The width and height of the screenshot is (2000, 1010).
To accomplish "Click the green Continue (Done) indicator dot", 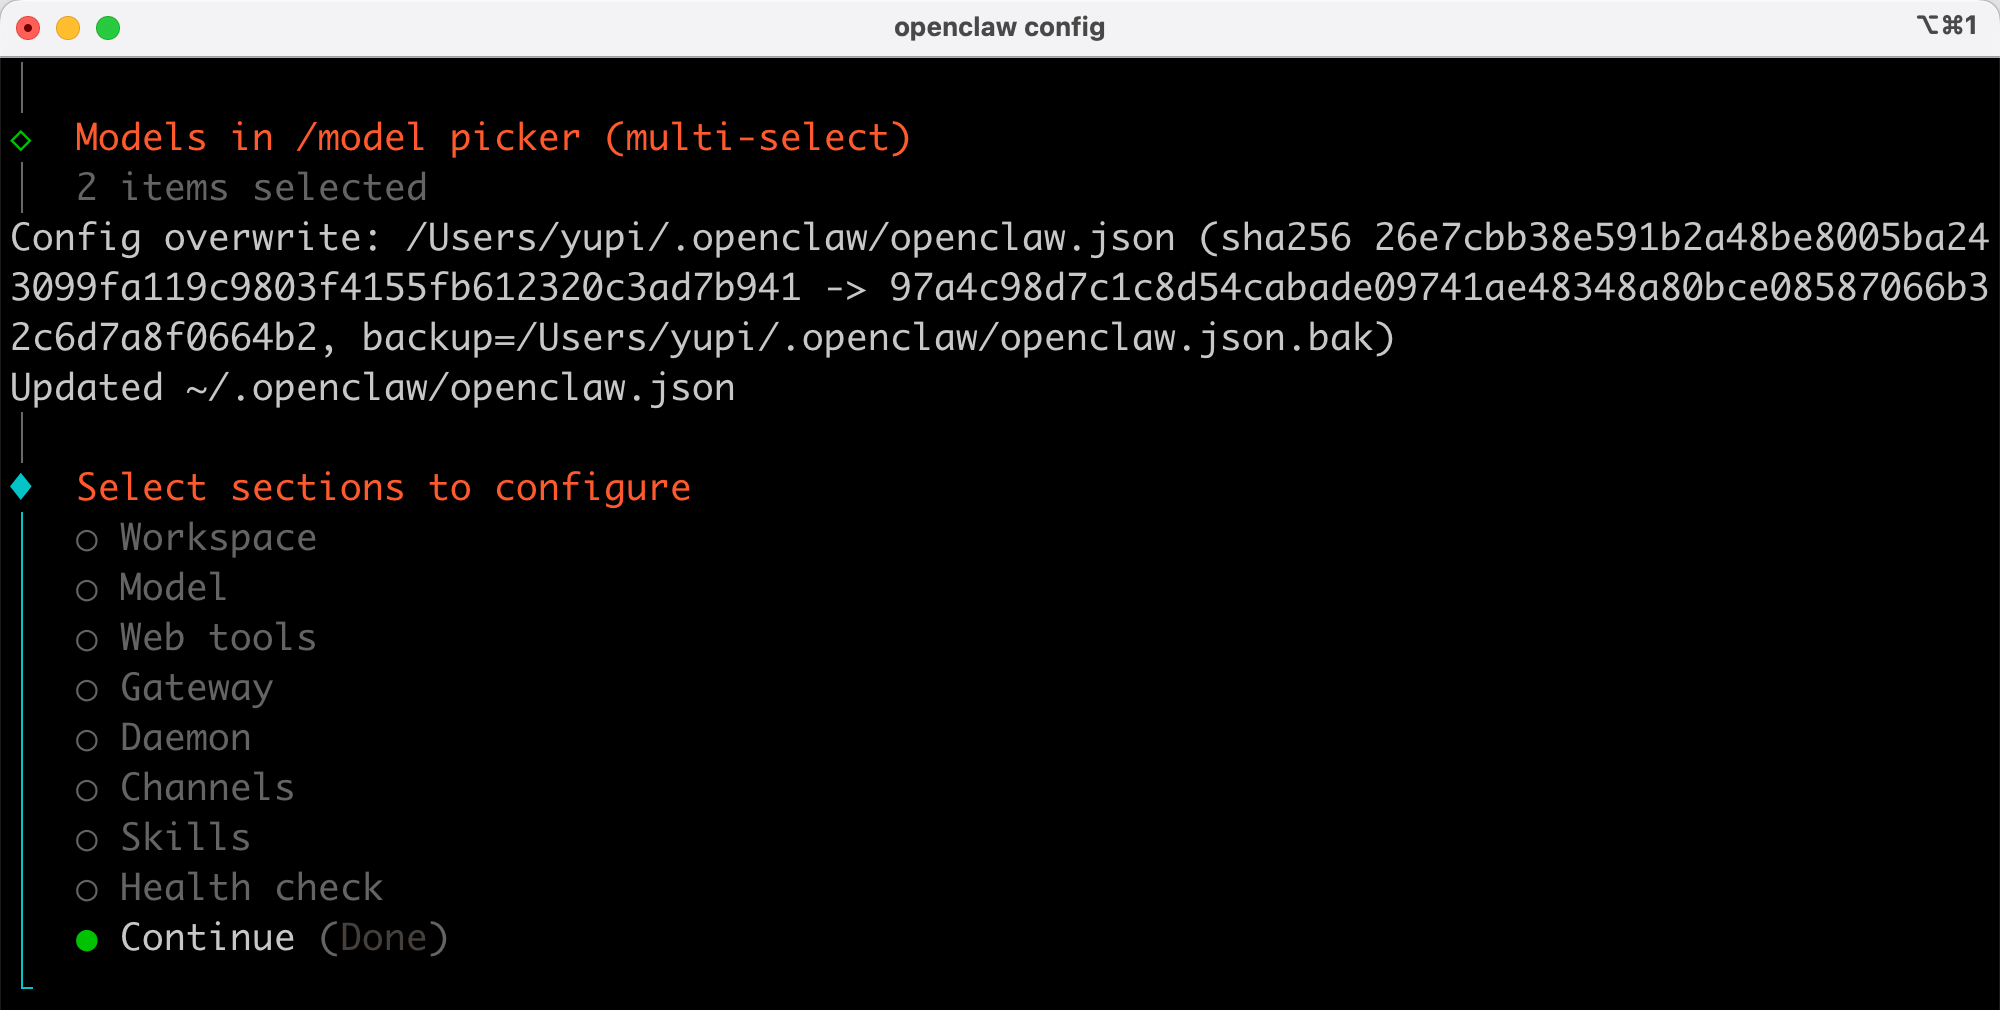I will [87, 940].
